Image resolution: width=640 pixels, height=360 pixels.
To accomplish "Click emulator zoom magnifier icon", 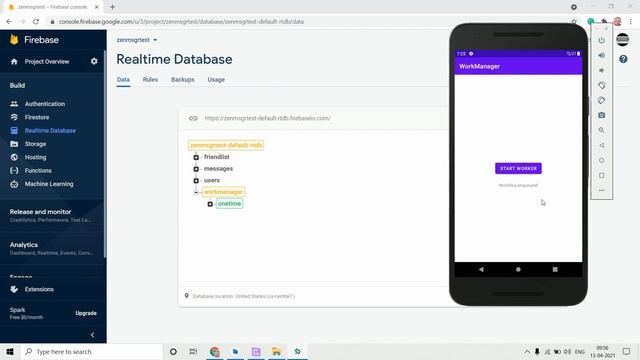I will (602, 130).
